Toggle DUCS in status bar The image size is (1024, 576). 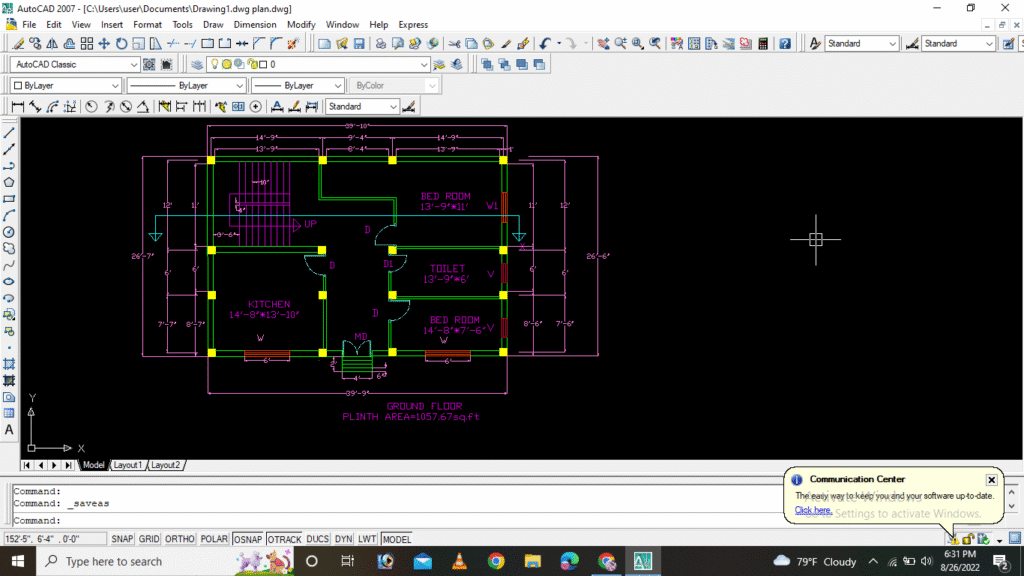(317, 539)
